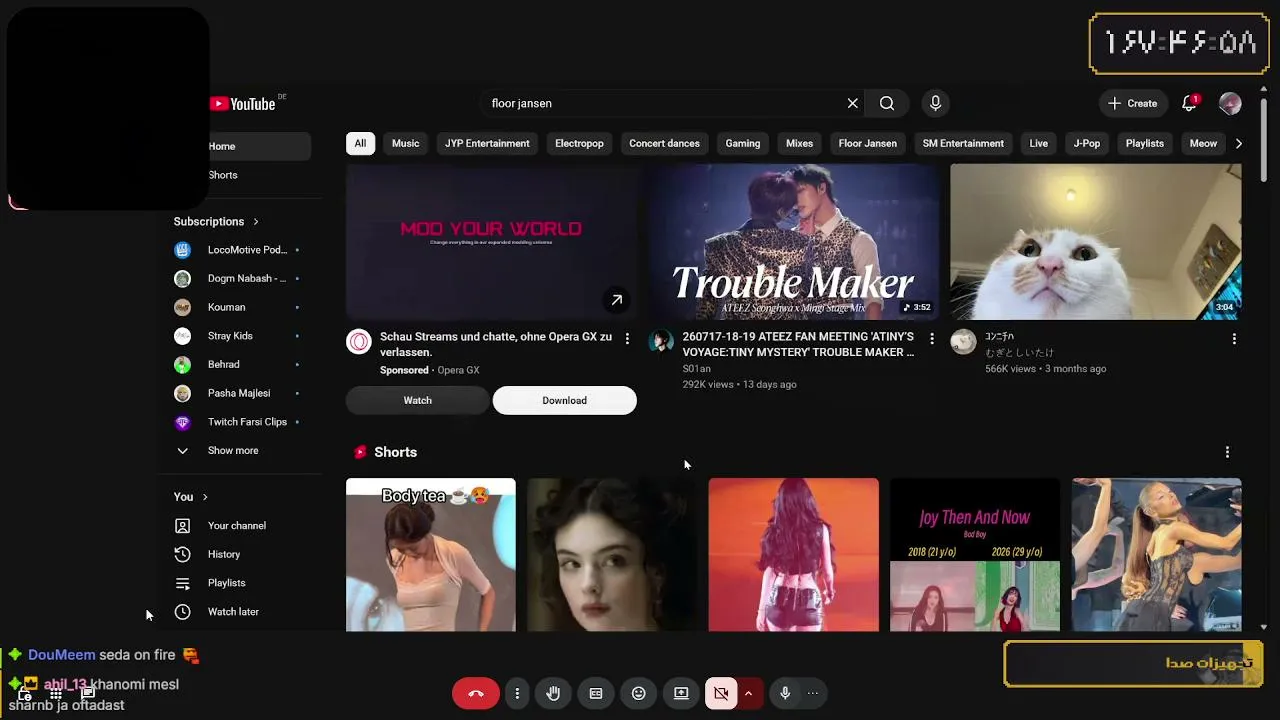Open options for the Opera GX ad

[627, 339]
